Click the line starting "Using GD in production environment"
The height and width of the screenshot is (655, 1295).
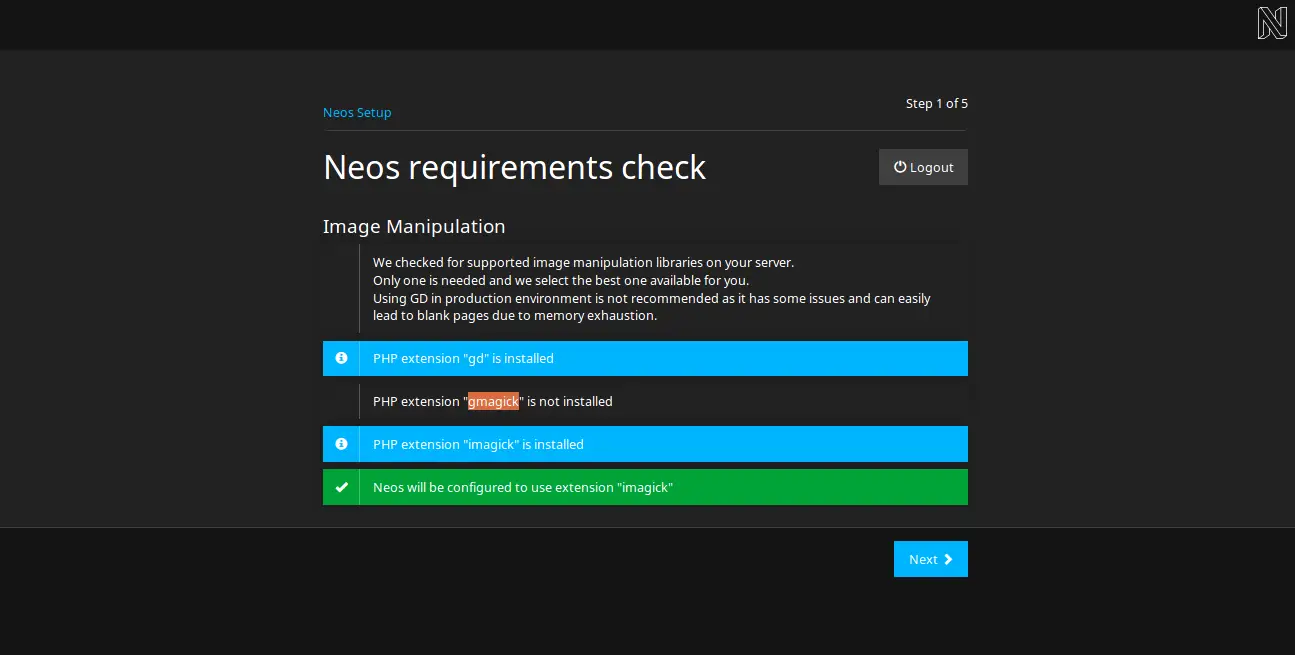652,298
